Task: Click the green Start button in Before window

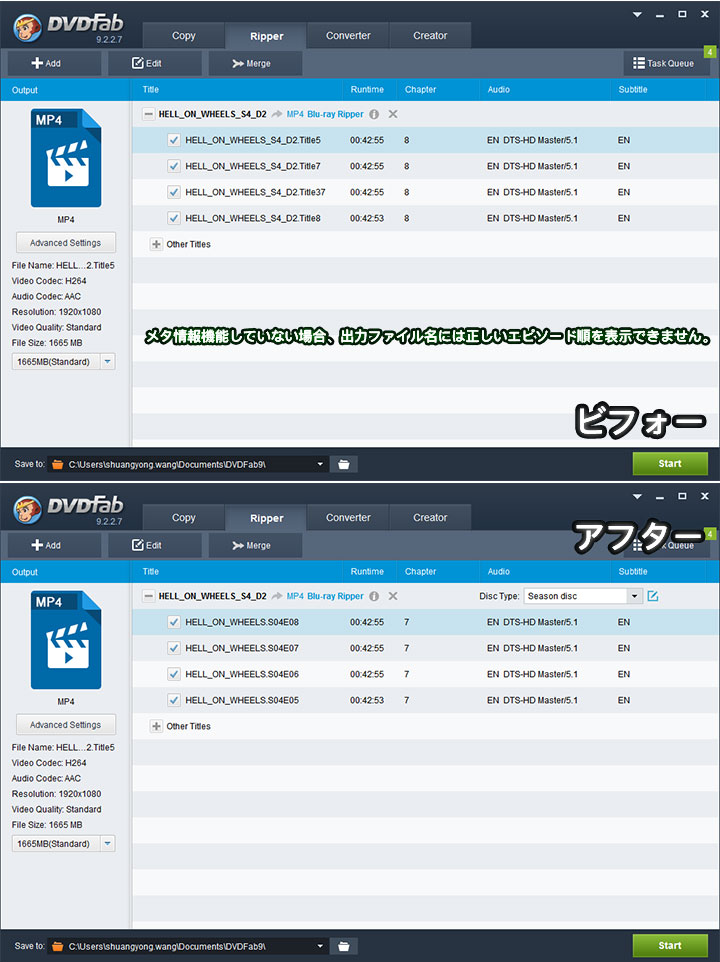Action: pyautogui.click(x=670, y=464)
